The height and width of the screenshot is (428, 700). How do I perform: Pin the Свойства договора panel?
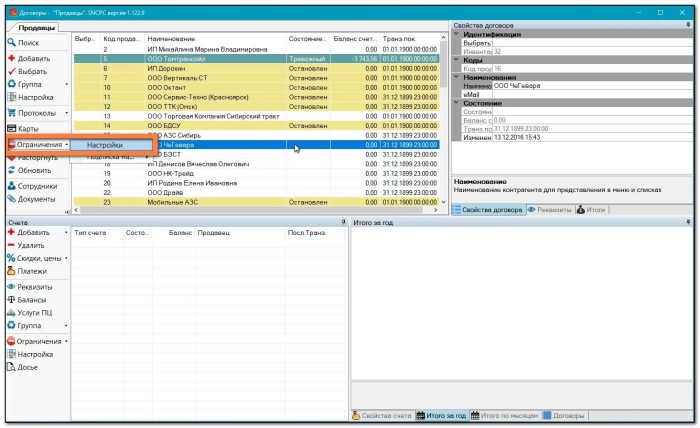point(688,25)
